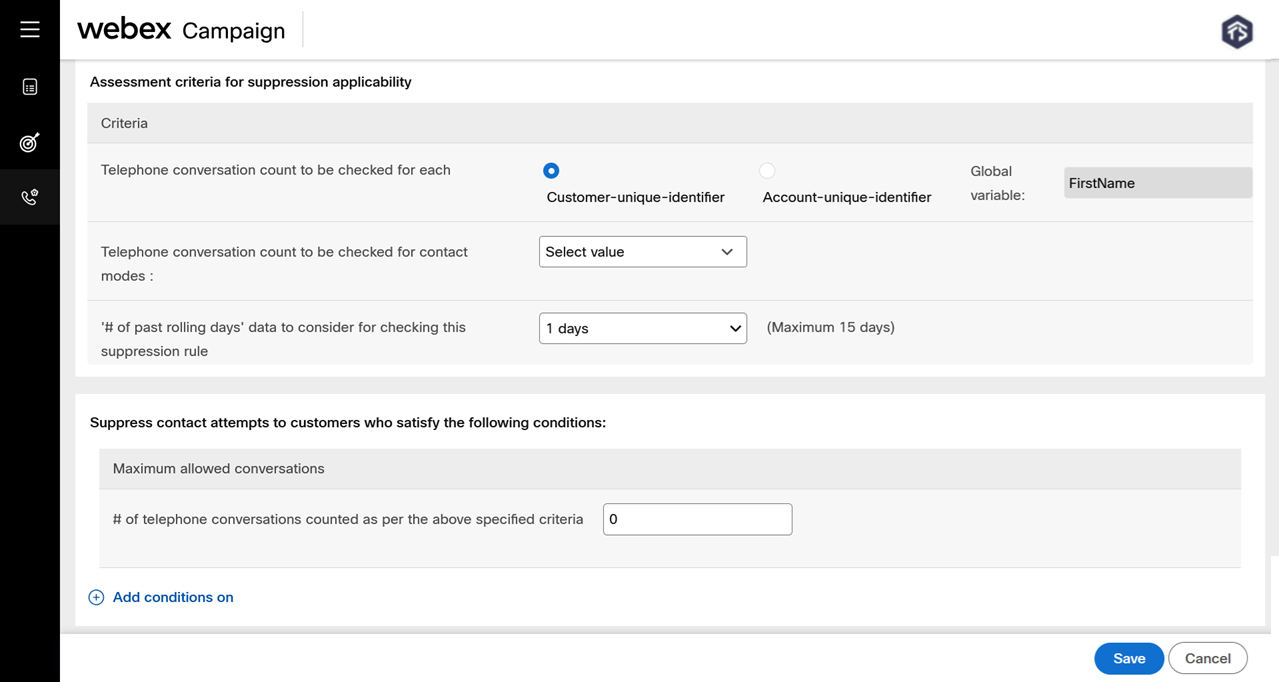Image resolution: width=1279 pixels, height=682 pixels.
Task: Click the webex Campaign logo
Action: click(x=182, y=30)
